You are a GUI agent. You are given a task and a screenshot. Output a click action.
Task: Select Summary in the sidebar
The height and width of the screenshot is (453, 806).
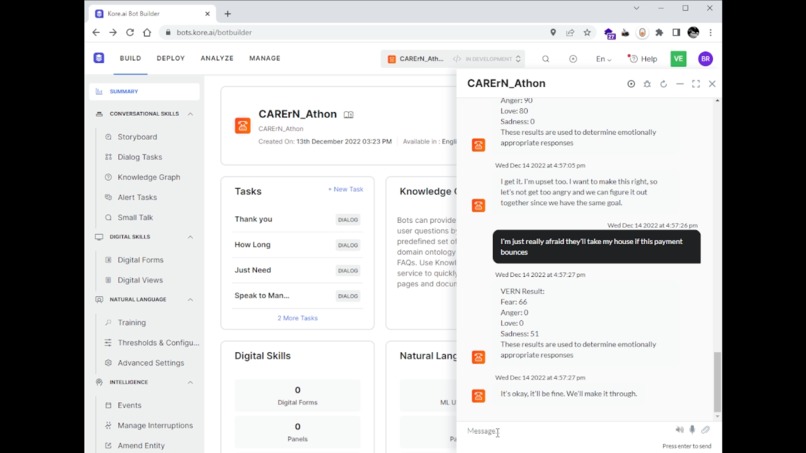pyautogui.click(x=144, y=92)
